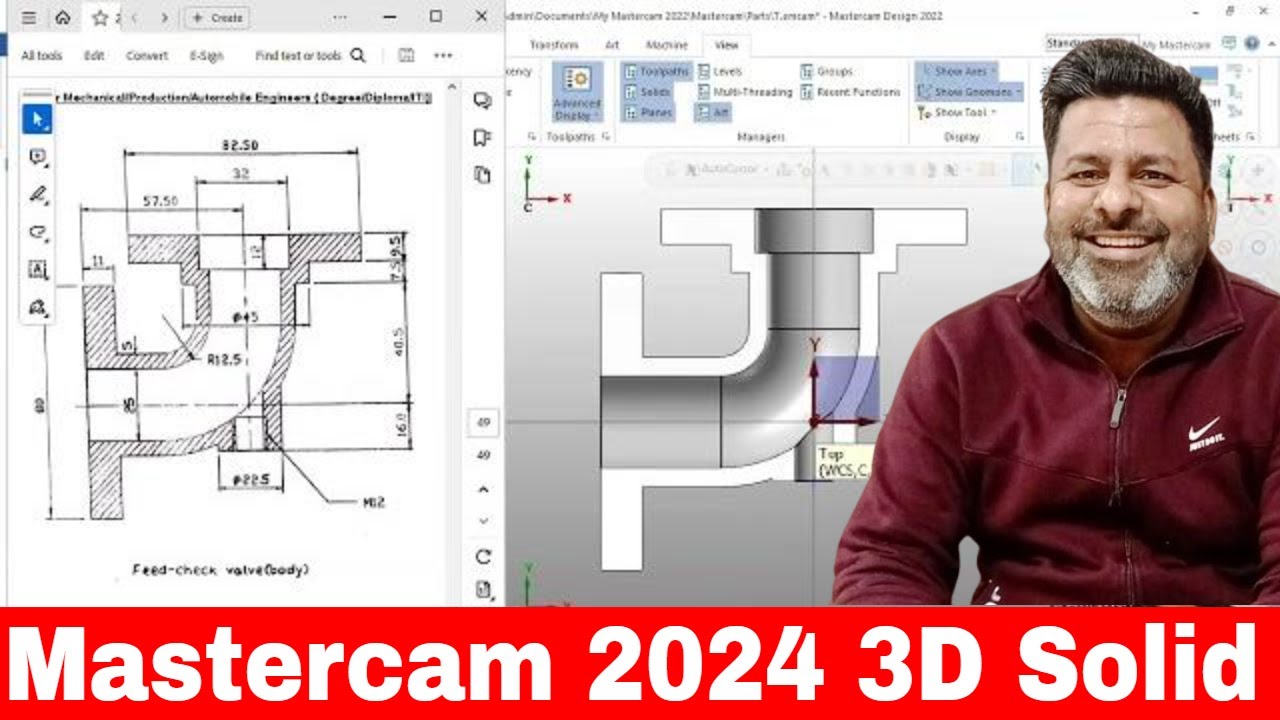Open the E-Sign menu in Acrobat
Image resolution: width=1280 pixels, height=720 pixels.
(x=207, y=56)
